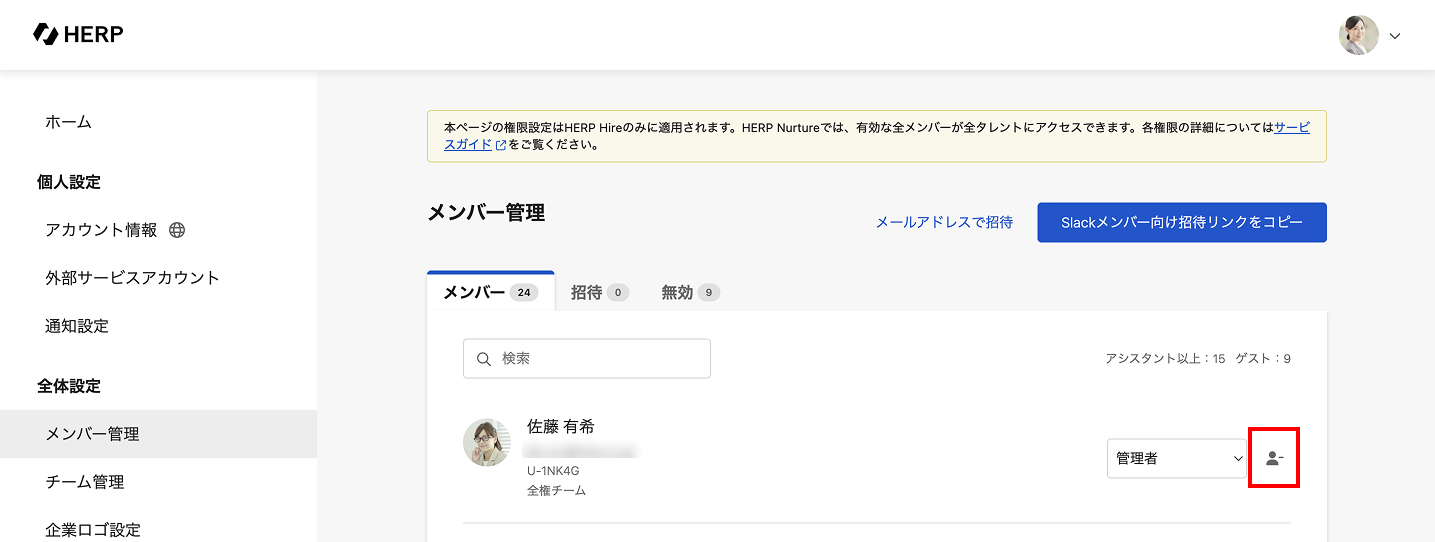The image size is (1435, 542).
Task: Click the HERP logo
Action: [x=78, y=34]
